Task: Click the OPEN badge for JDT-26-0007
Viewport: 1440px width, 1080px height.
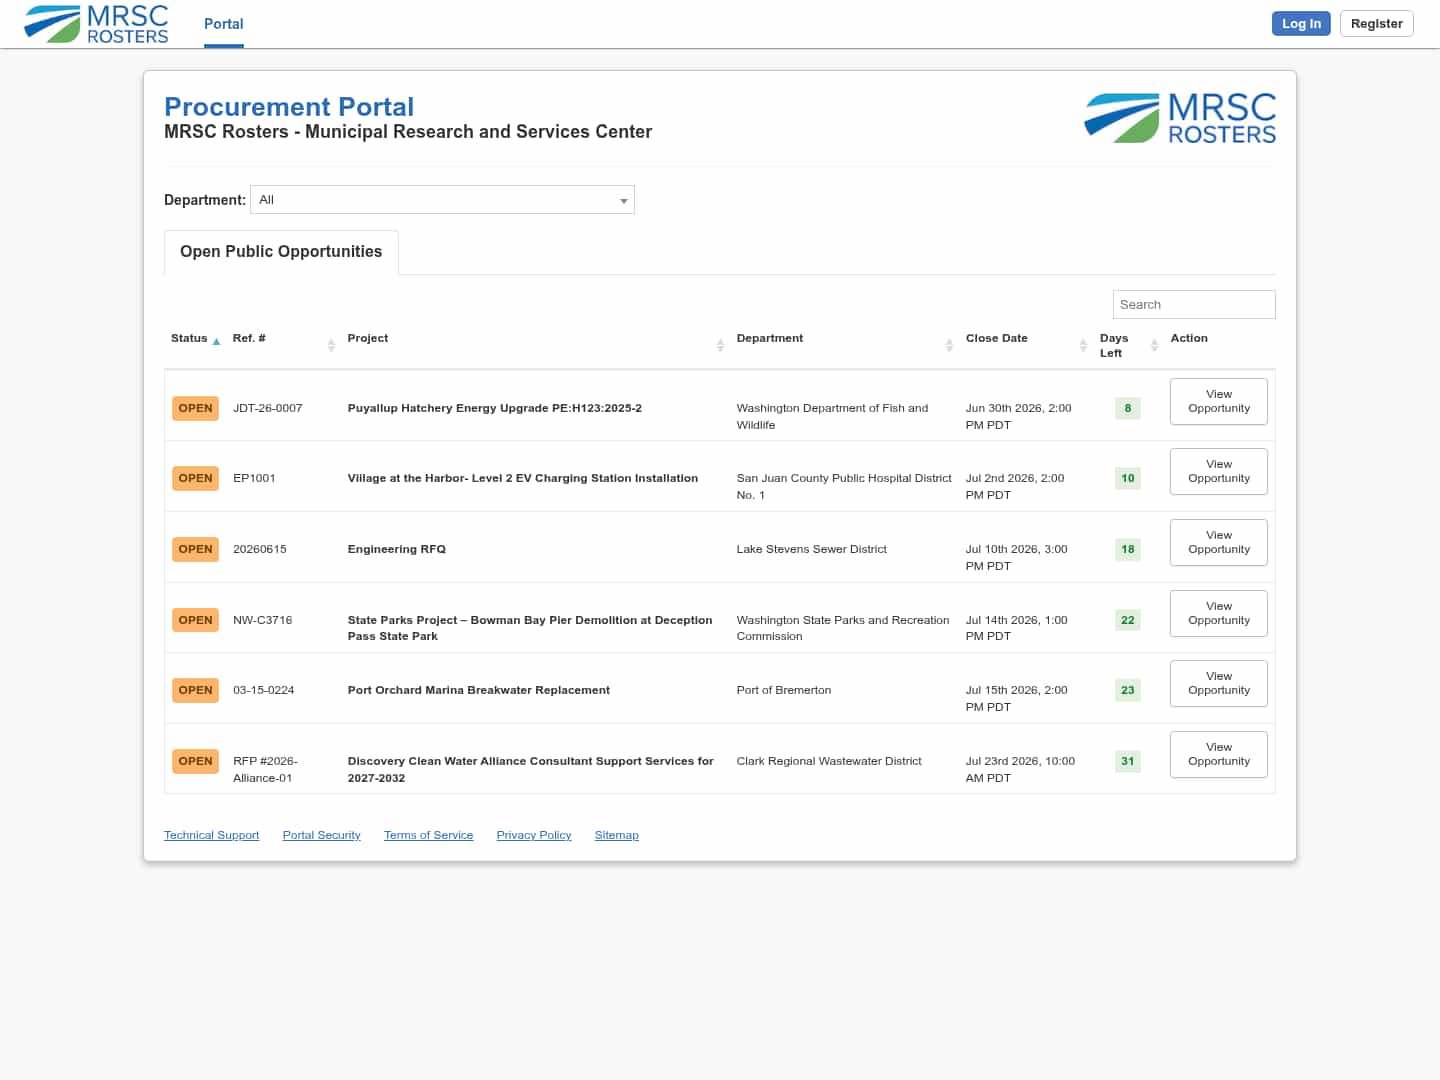Action: [x=195, y=408]
